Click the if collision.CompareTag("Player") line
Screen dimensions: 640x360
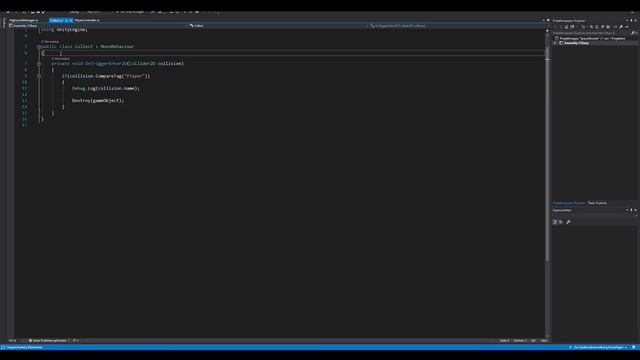pyautogui.click(x=106, y=76)
